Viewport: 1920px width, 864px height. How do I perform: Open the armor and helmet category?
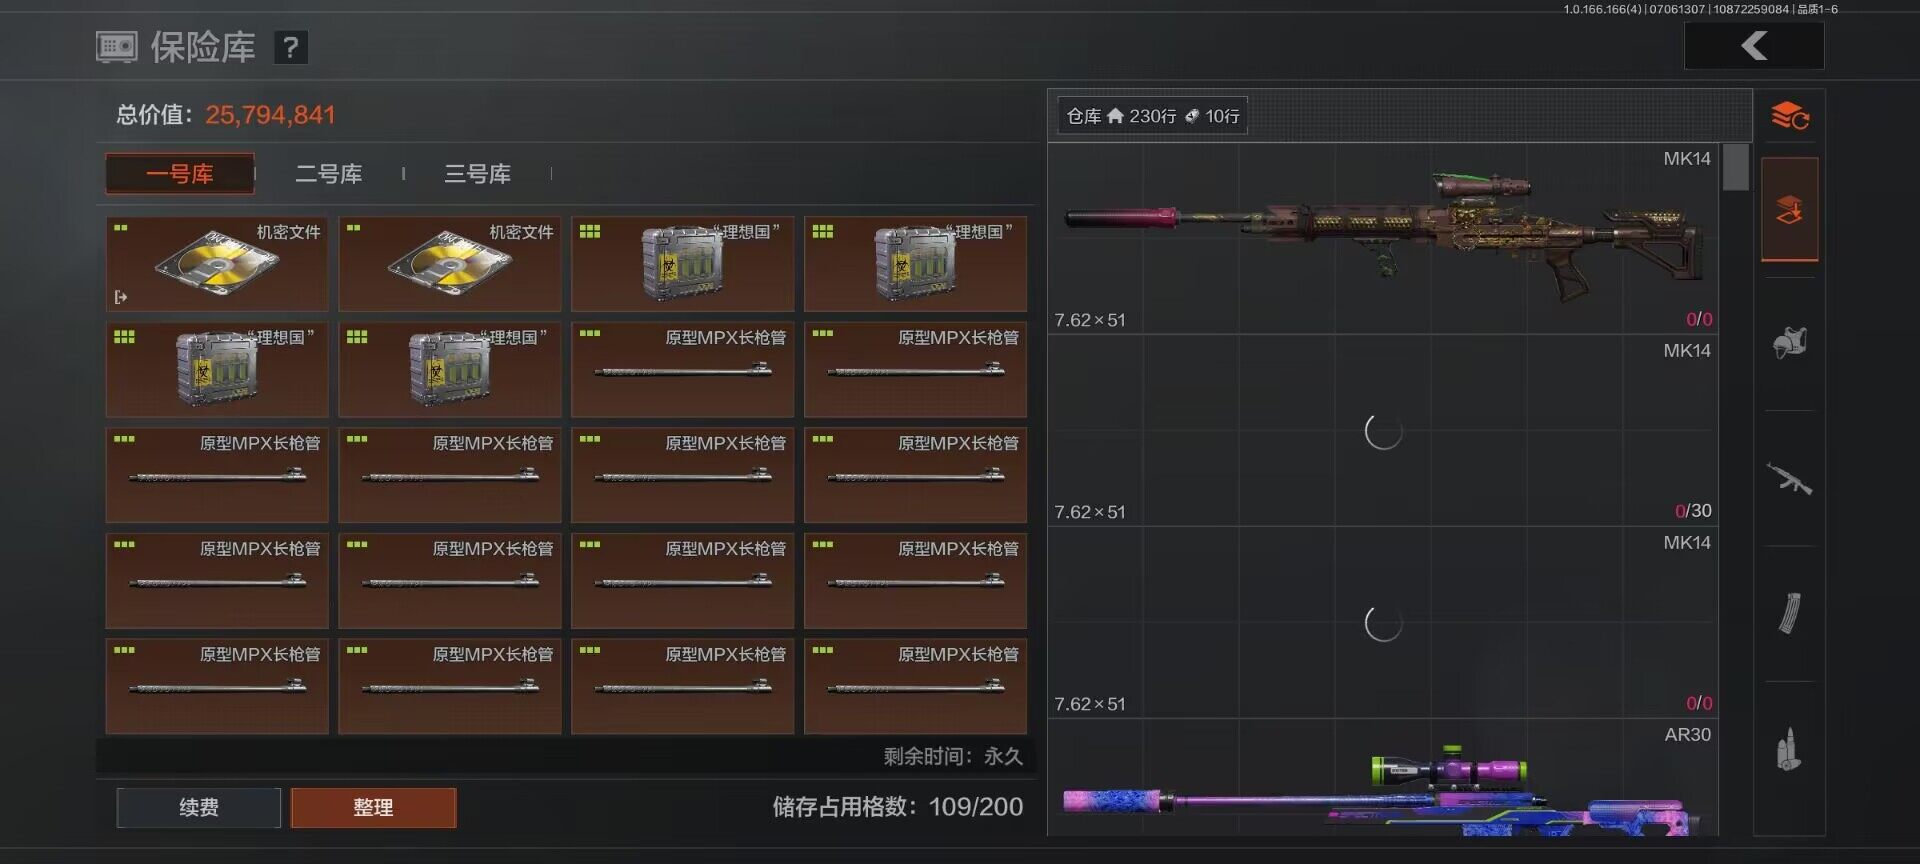tap(1790, 343)
